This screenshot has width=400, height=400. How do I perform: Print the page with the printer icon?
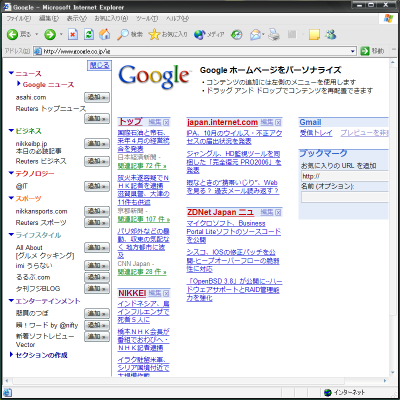[274, 34]
